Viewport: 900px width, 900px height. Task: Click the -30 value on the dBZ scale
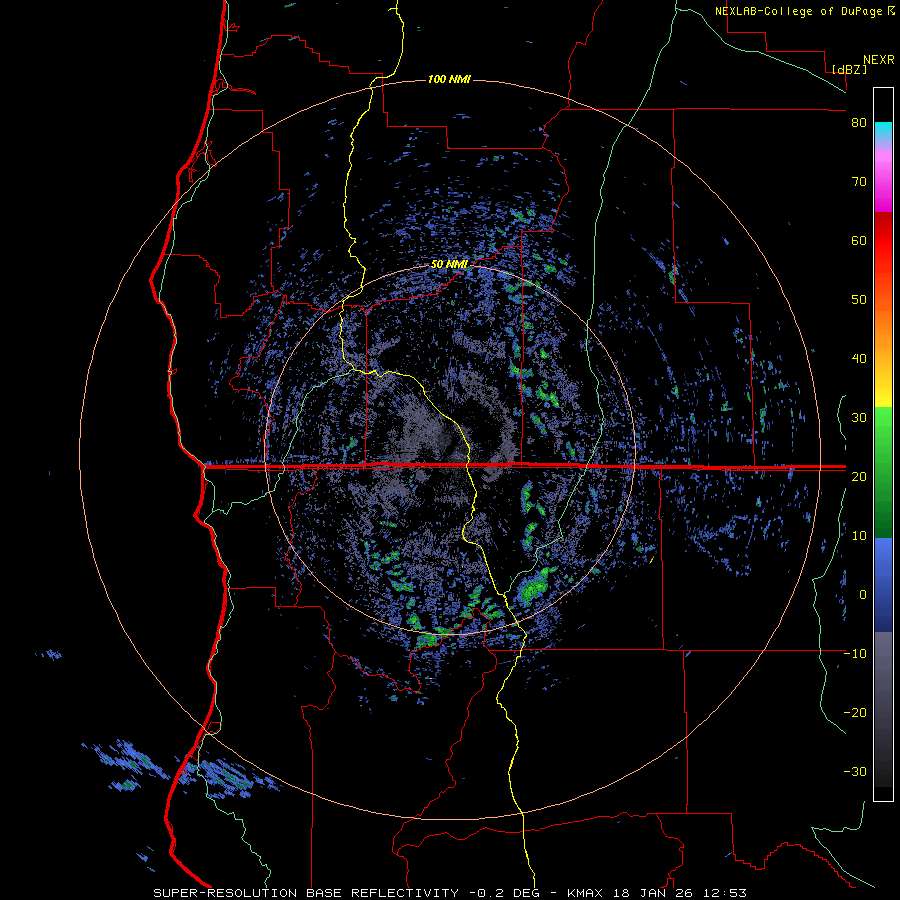(855, 771)
